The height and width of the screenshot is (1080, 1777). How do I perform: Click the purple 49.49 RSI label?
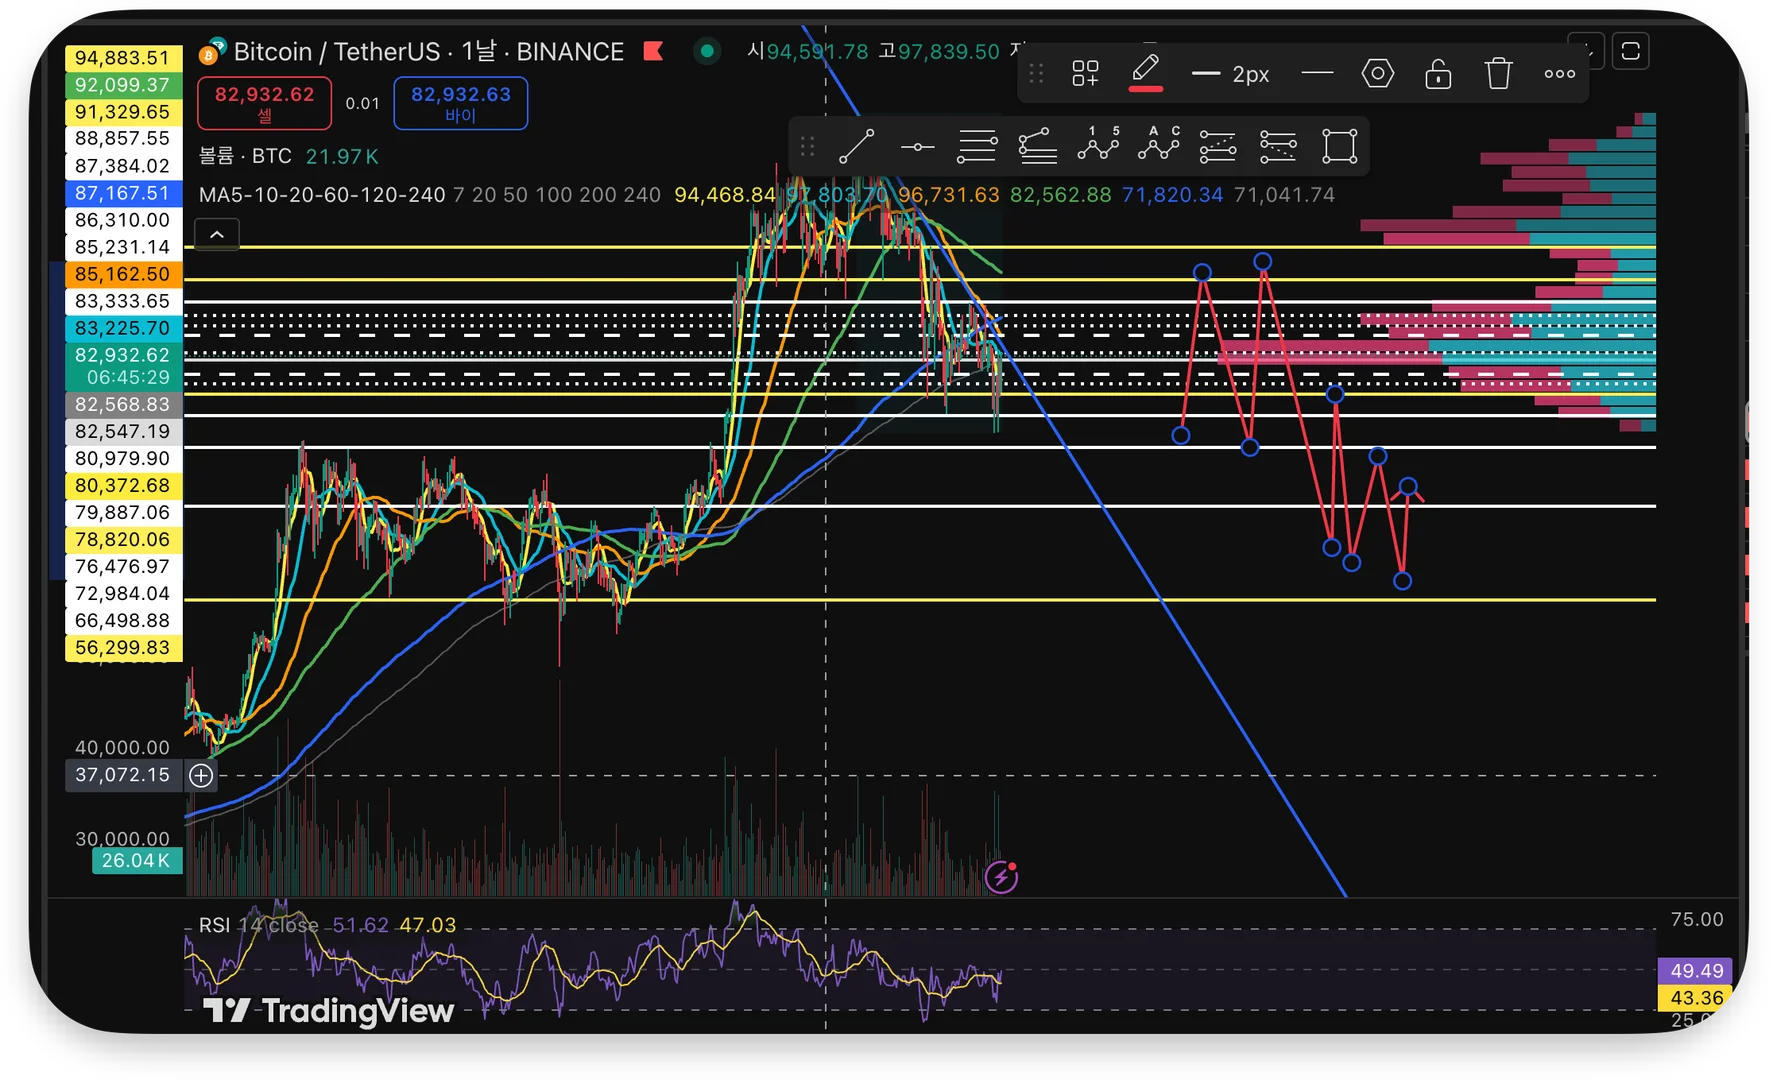1696,971
